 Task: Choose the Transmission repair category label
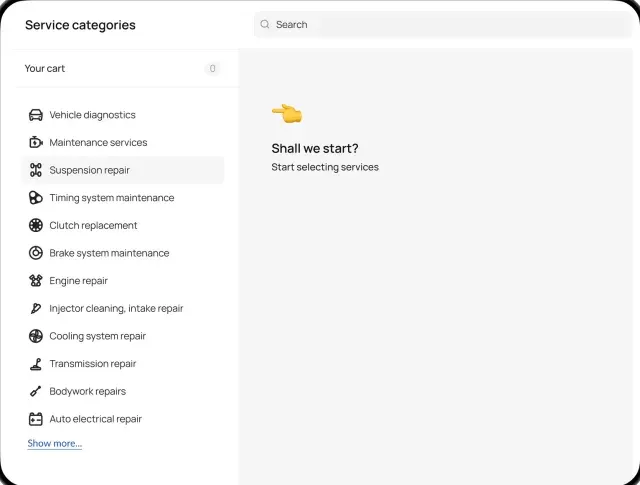(93, 364)
